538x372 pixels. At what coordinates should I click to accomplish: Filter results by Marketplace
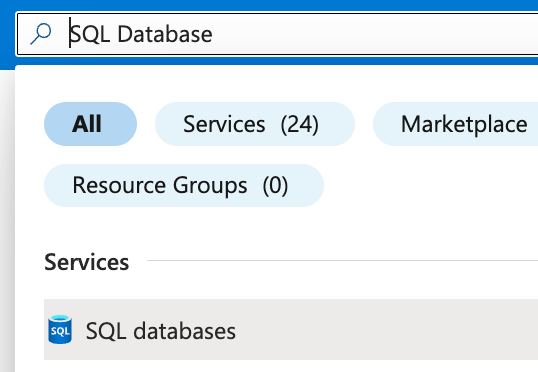(x=456, y=124)
